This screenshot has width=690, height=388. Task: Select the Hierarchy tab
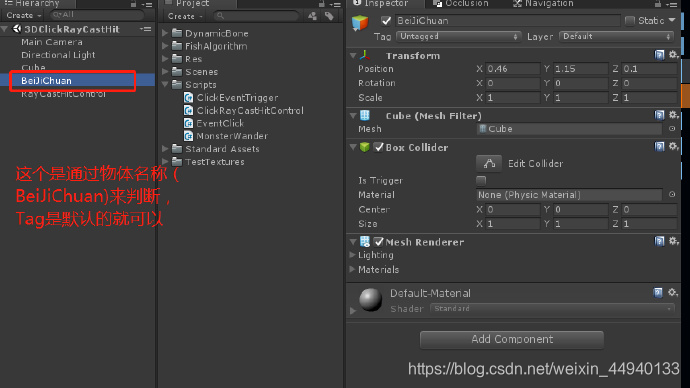pyautogui.click(x=32, y=4)
